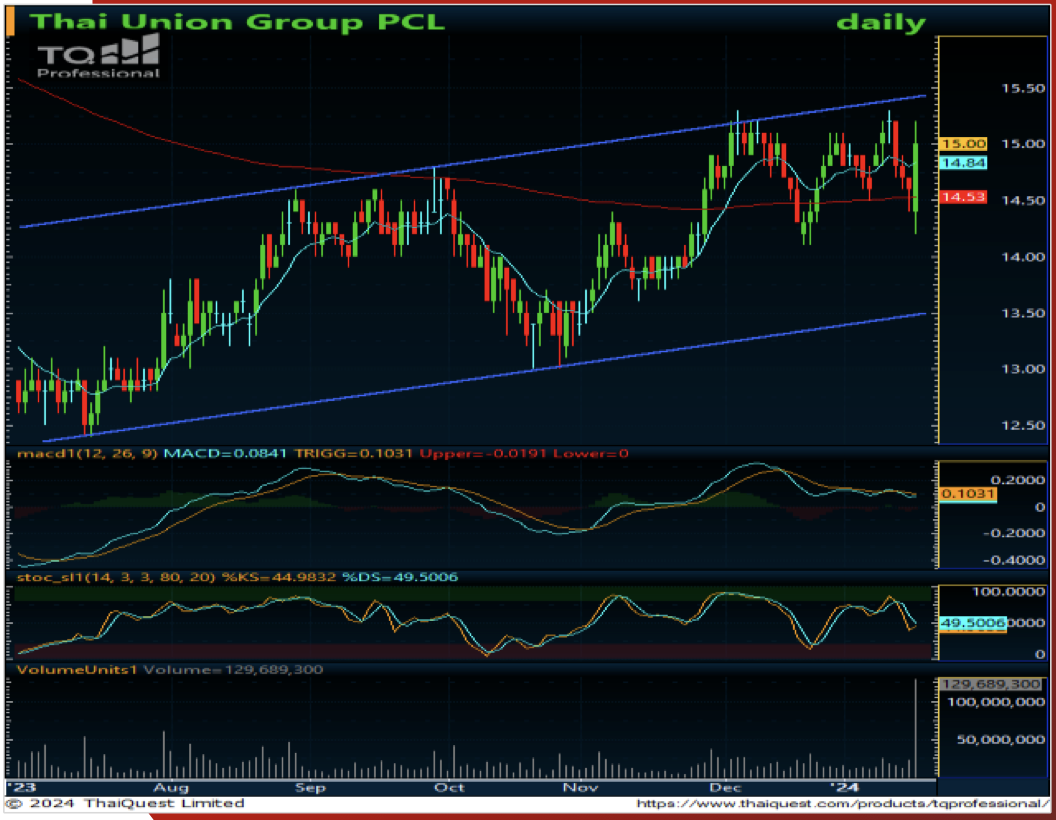Image resolution: width=1056 pixels, height=820 pixels.
Task: Click the orange 0.1031 MACD axis tag
Action: [x=967, y=494]
